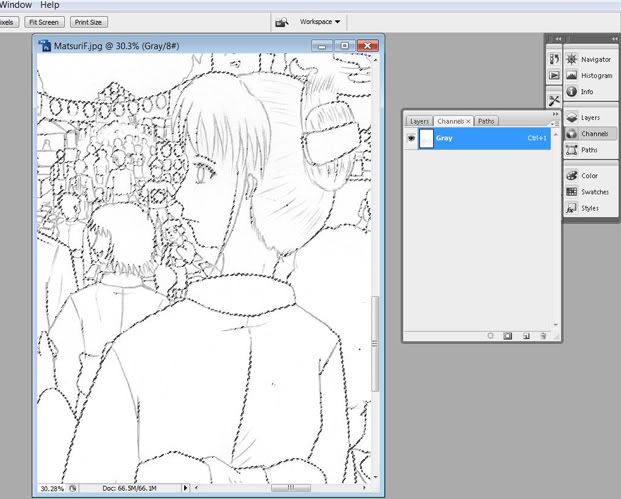Click the Channels icon in the dock
Image resolution: width=621 pixels, height=499 pixels.
(x=571, y=134)
